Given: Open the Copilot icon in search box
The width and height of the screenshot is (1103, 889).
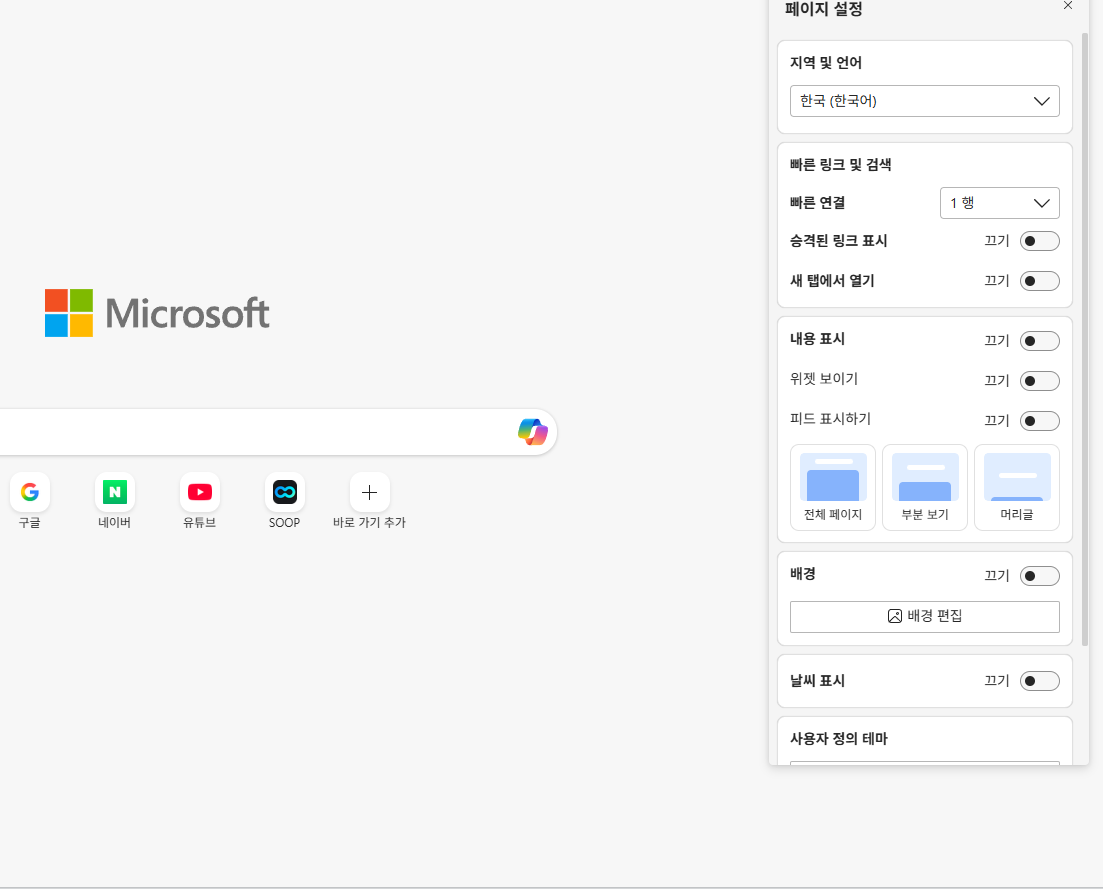Looking at the screenshot, I should (533, 432).
